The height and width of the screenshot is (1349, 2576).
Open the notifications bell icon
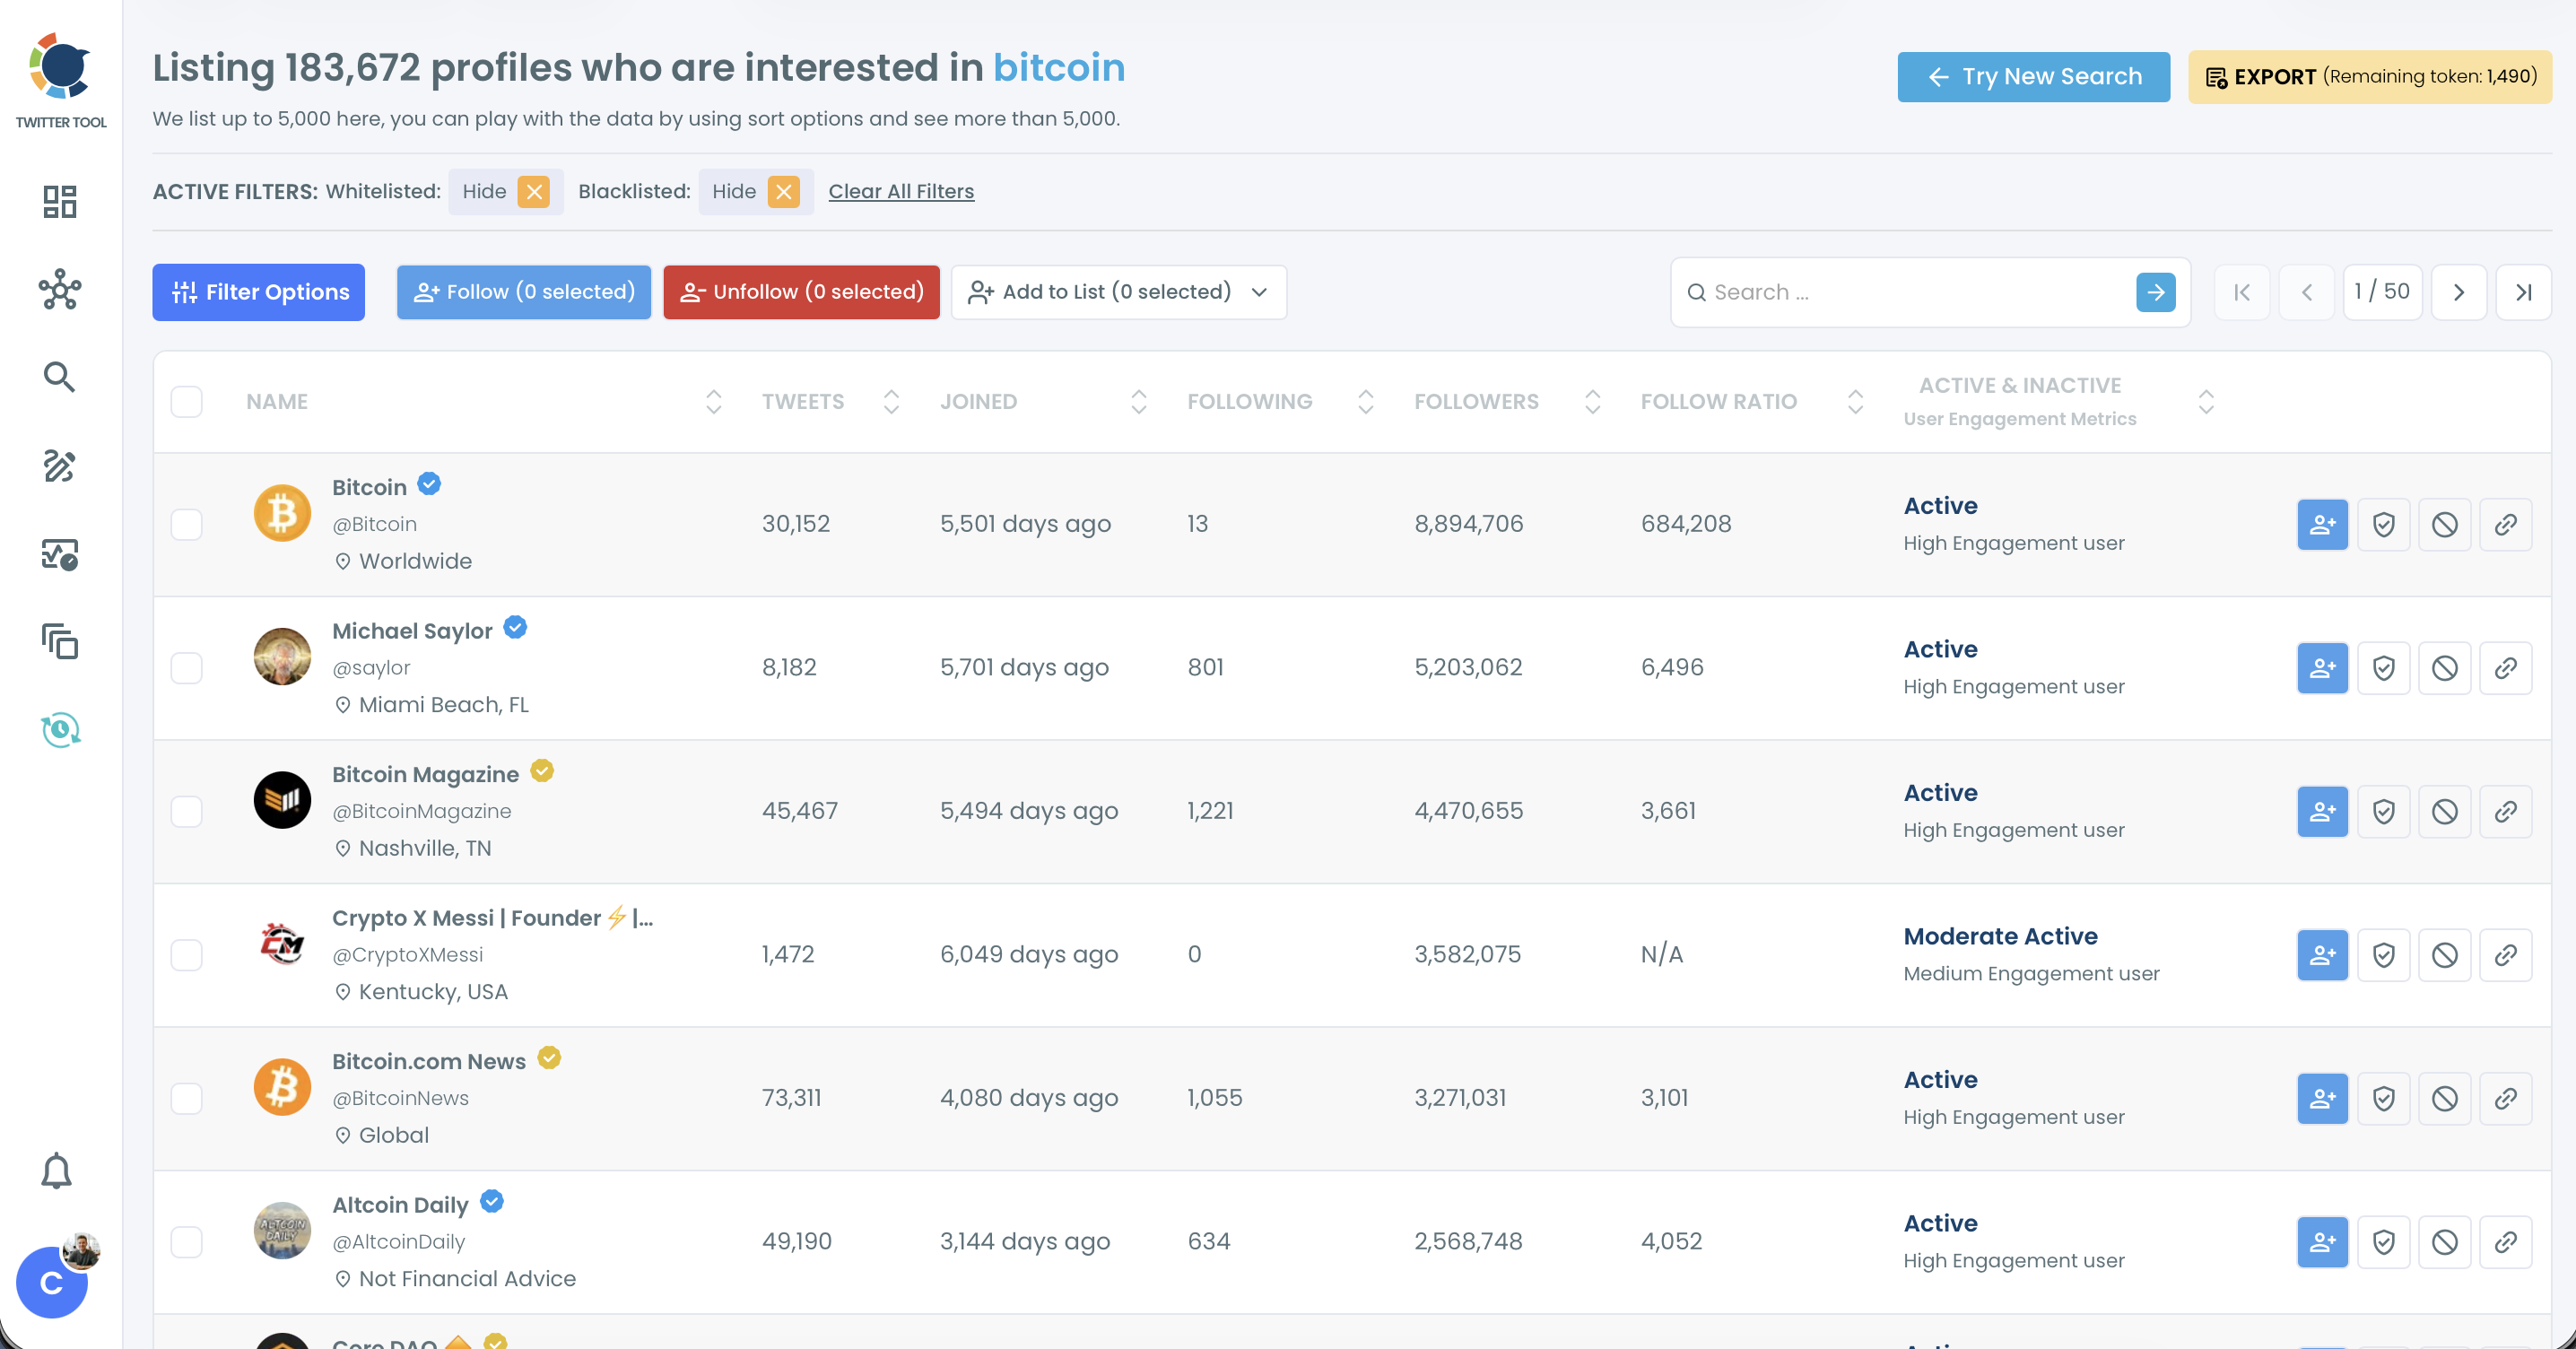(56, 1170)
